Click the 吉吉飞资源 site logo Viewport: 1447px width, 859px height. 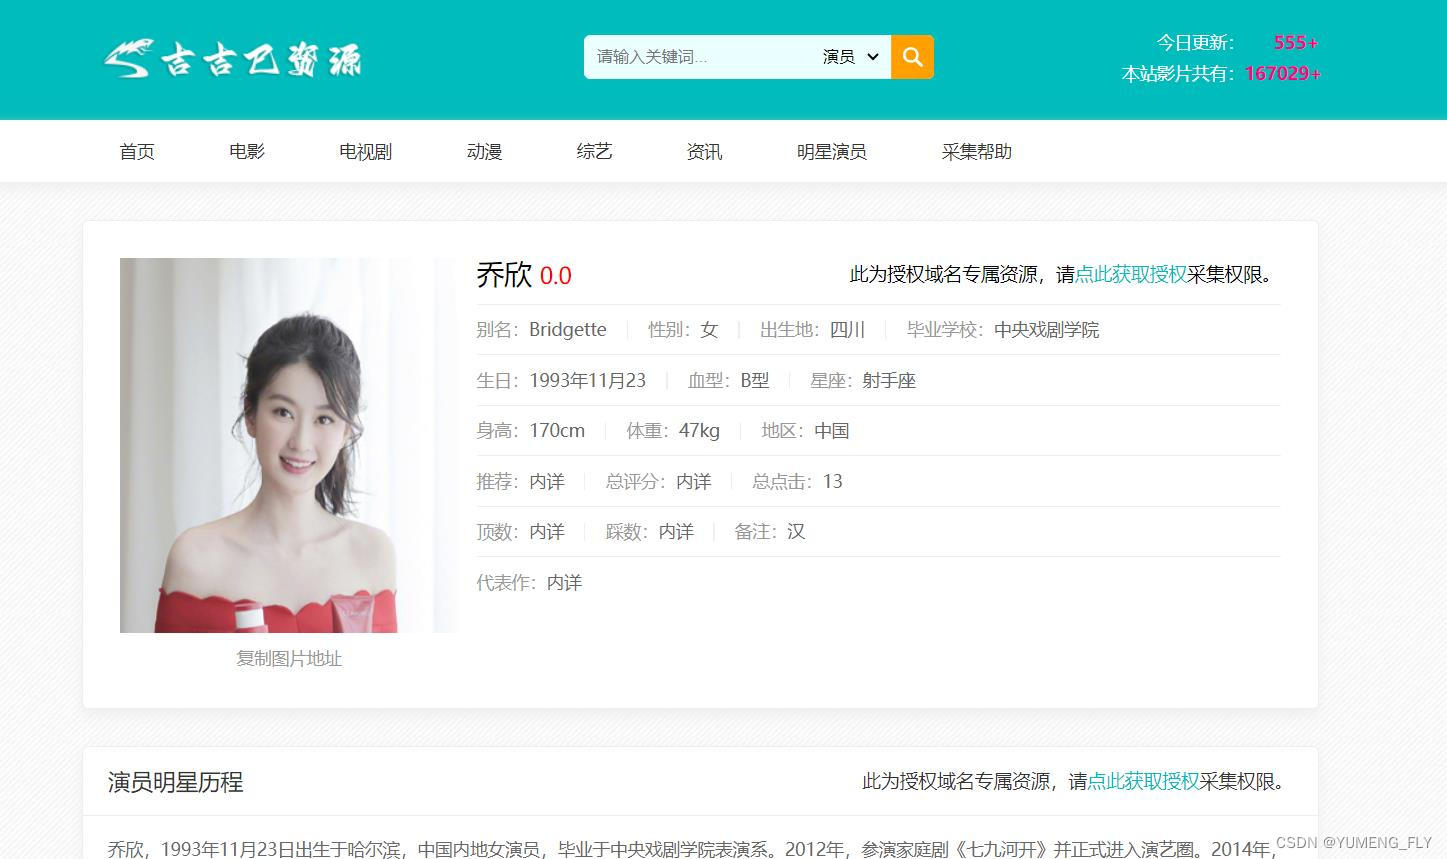click(x=233, y=59)
